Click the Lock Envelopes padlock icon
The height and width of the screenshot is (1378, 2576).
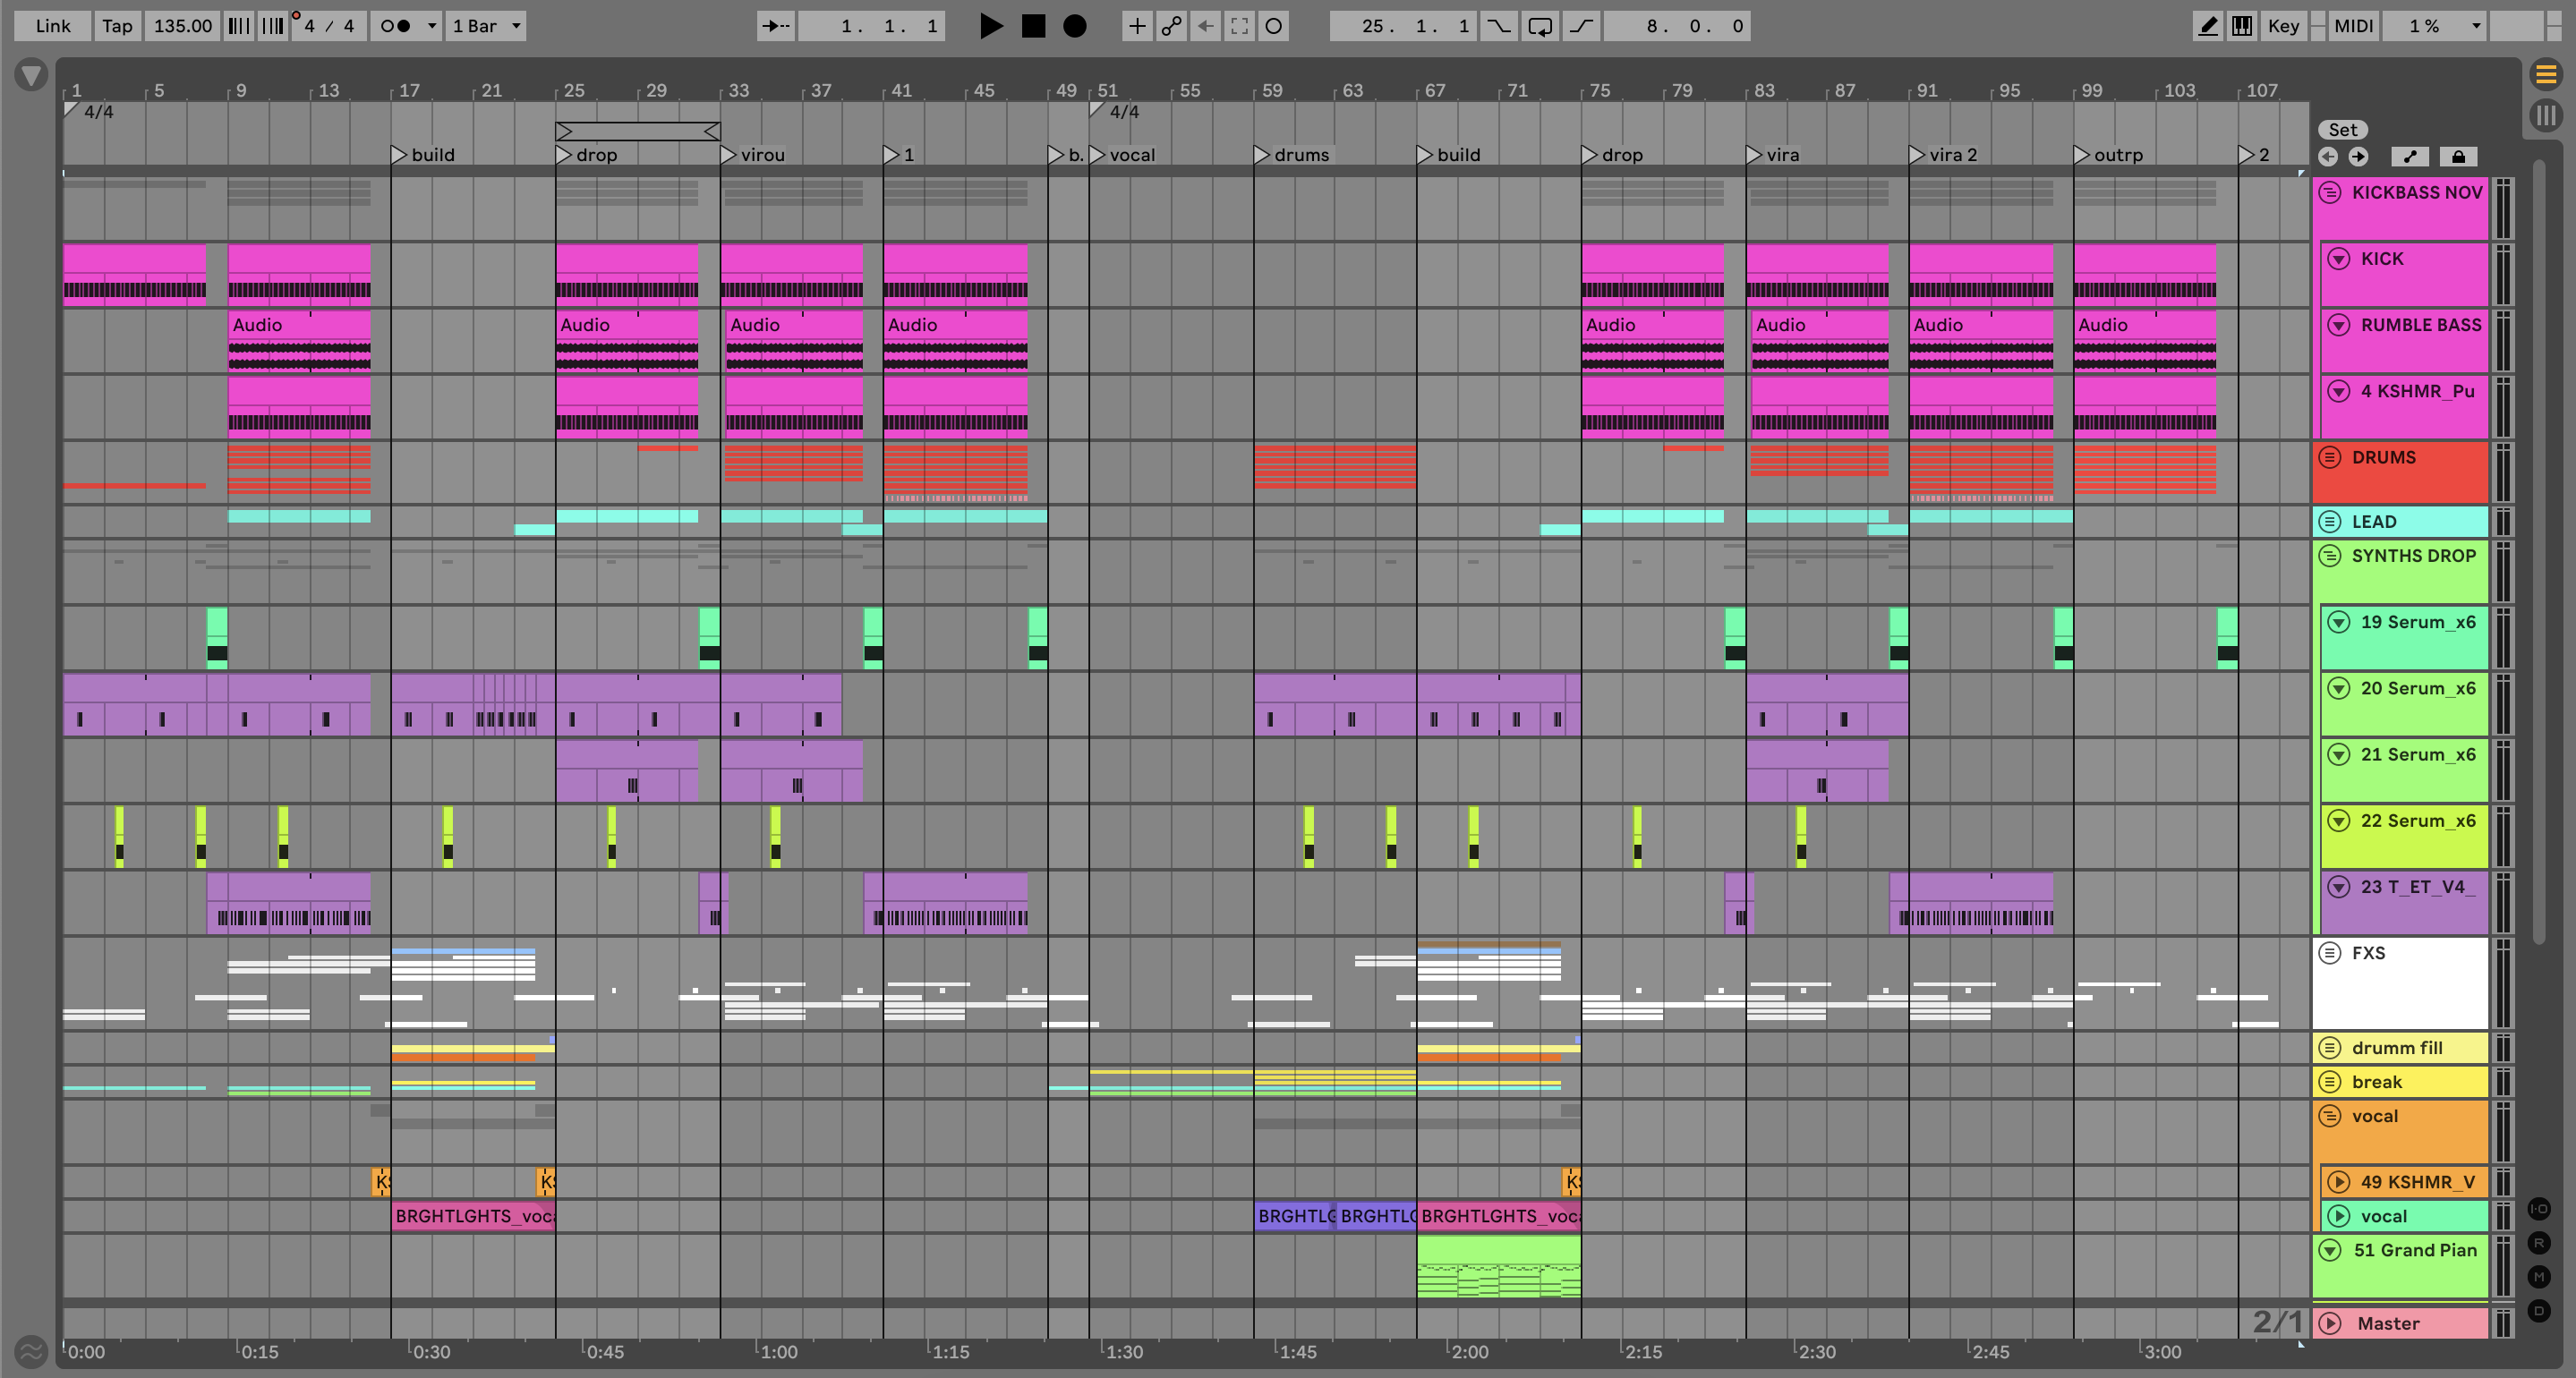click(2458, 157)
